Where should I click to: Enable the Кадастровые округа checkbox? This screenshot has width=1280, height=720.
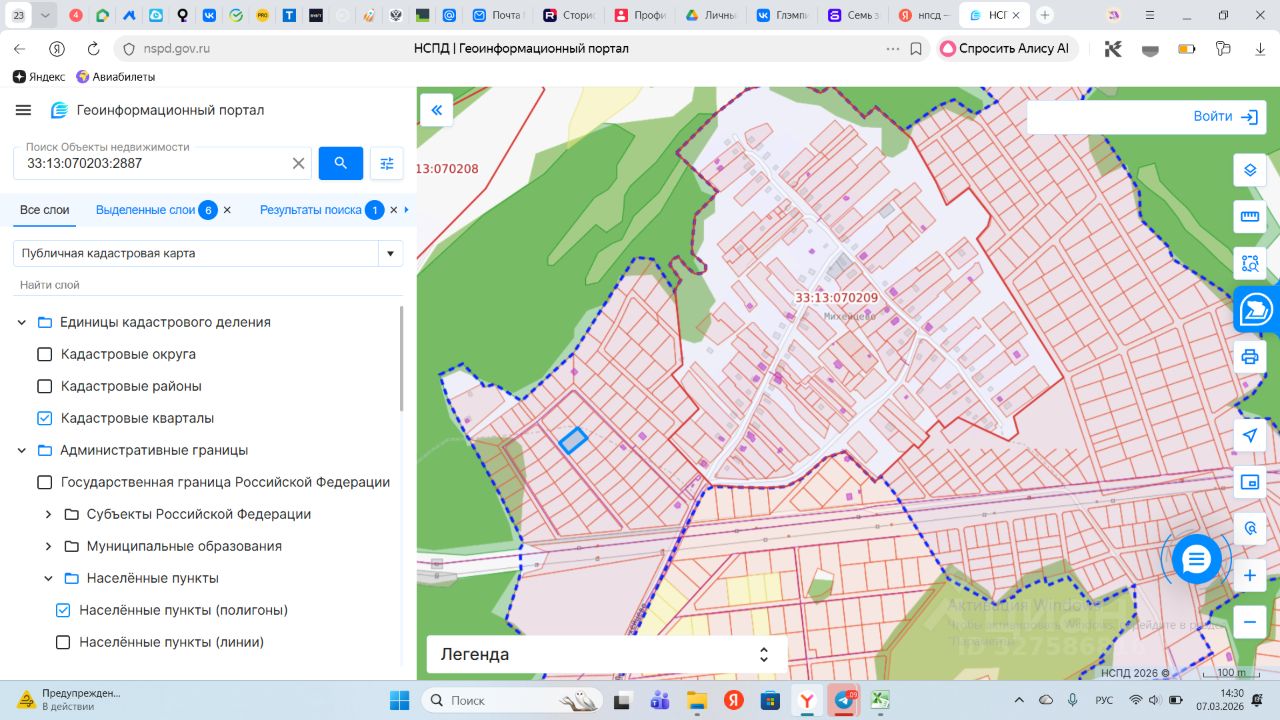click(44, 355)
